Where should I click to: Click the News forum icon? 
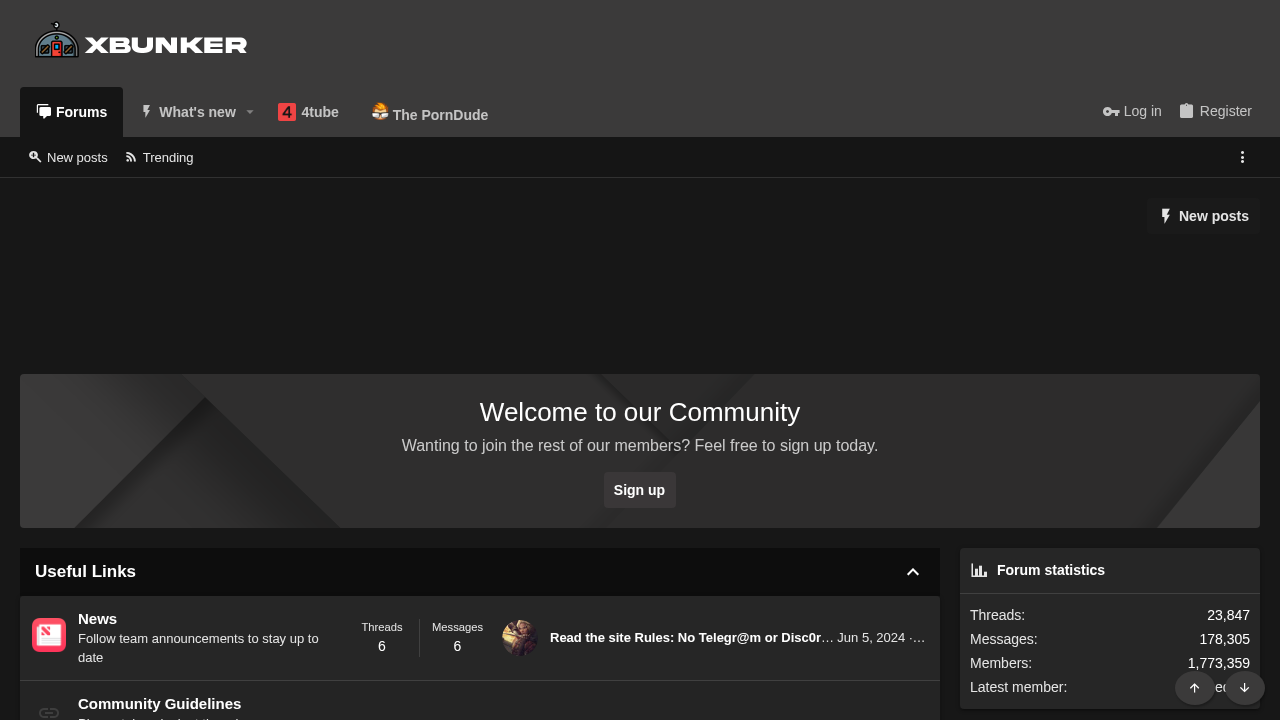coord(49,635)
